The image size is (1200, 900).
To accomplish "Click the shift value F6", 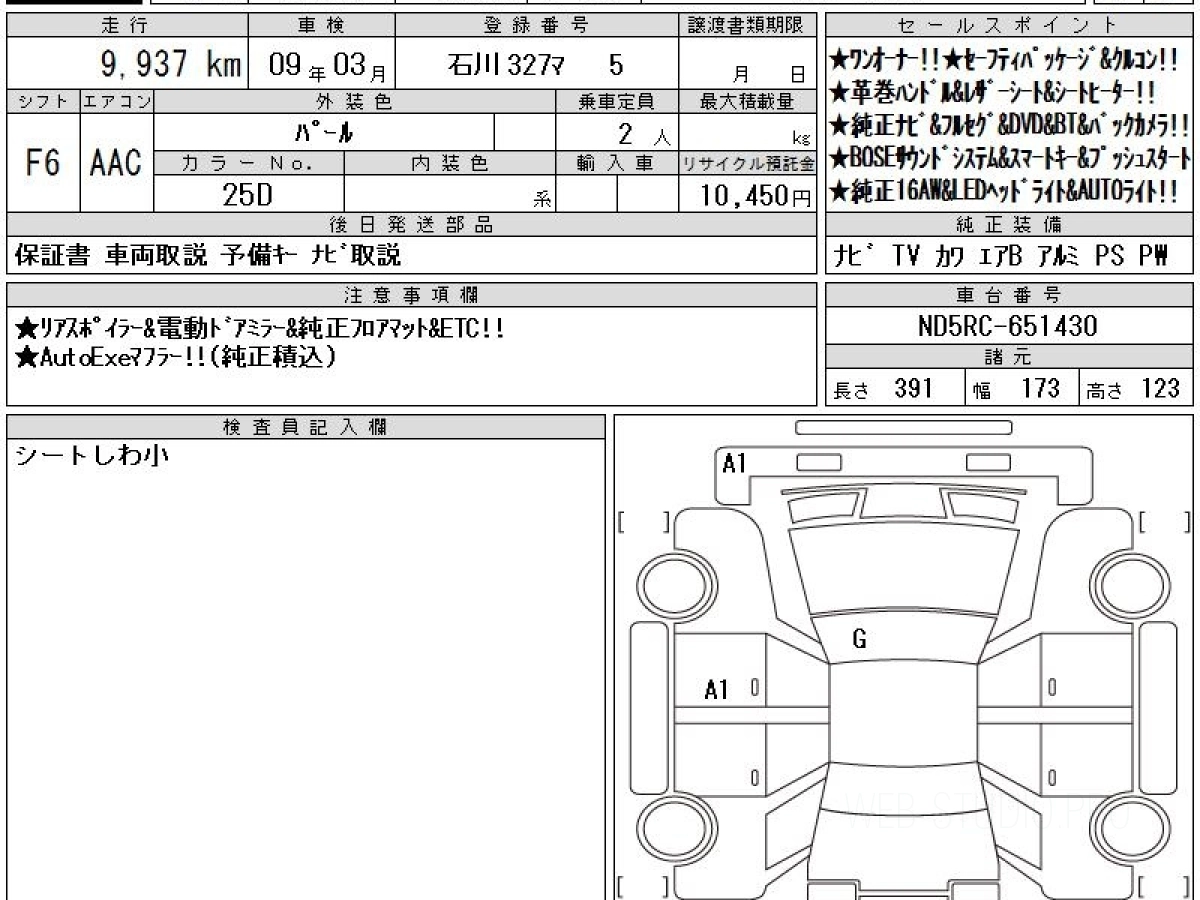I will pyautogui.click(x=43, y=163).
